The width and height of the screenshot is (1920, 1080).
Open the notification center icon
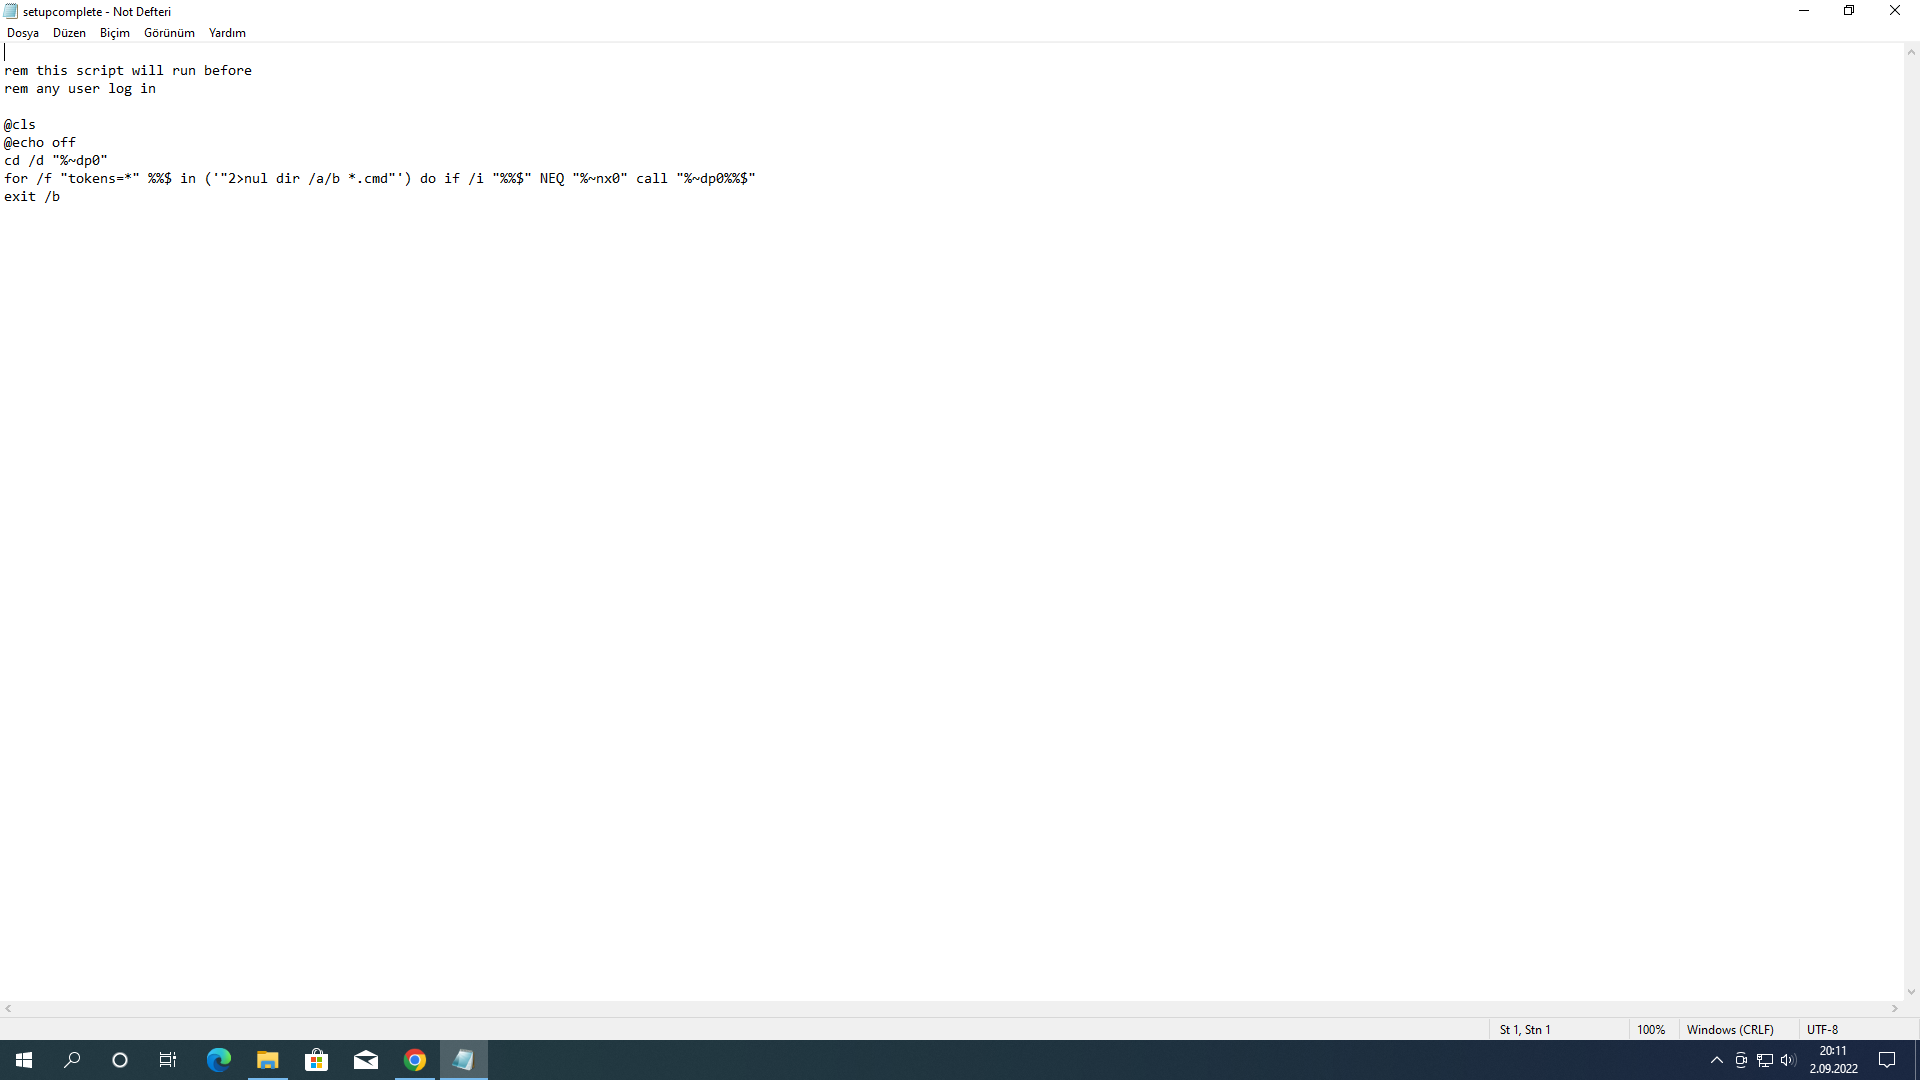[1887, 1060]
